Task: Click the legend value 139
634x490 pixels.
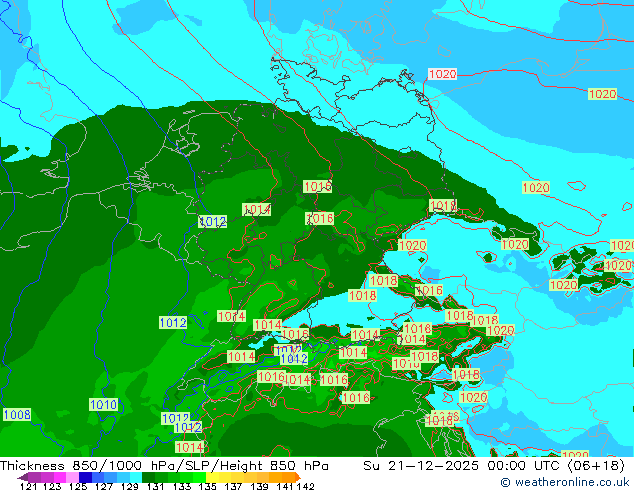Action: 260,486
